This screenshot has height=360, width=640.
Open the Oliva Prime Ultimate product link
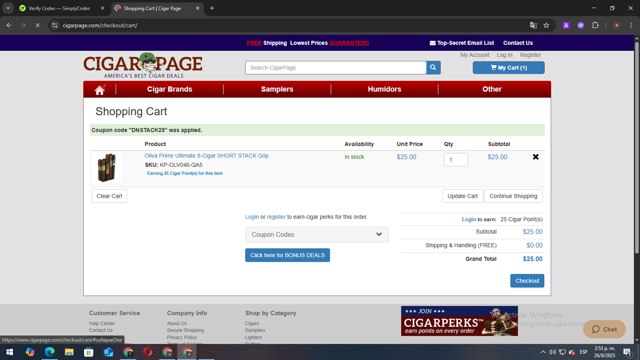pos(207,156)
